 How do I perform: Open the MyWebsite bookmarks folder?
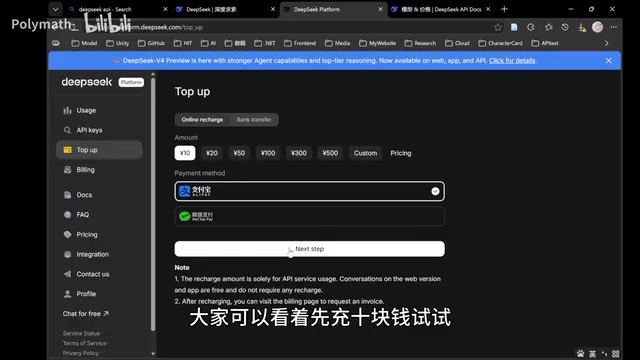click(378, 43)
